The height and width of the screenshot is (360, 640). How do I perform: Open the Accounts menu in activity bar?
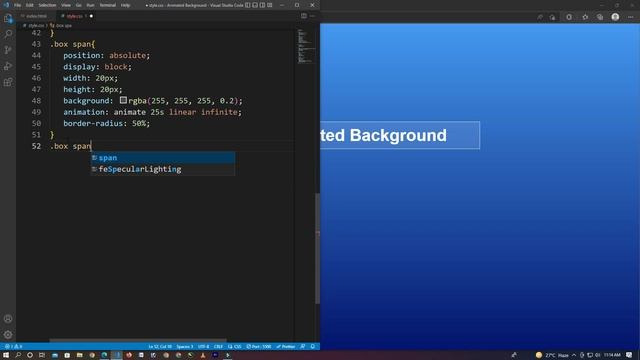click(x=8, y=319)
